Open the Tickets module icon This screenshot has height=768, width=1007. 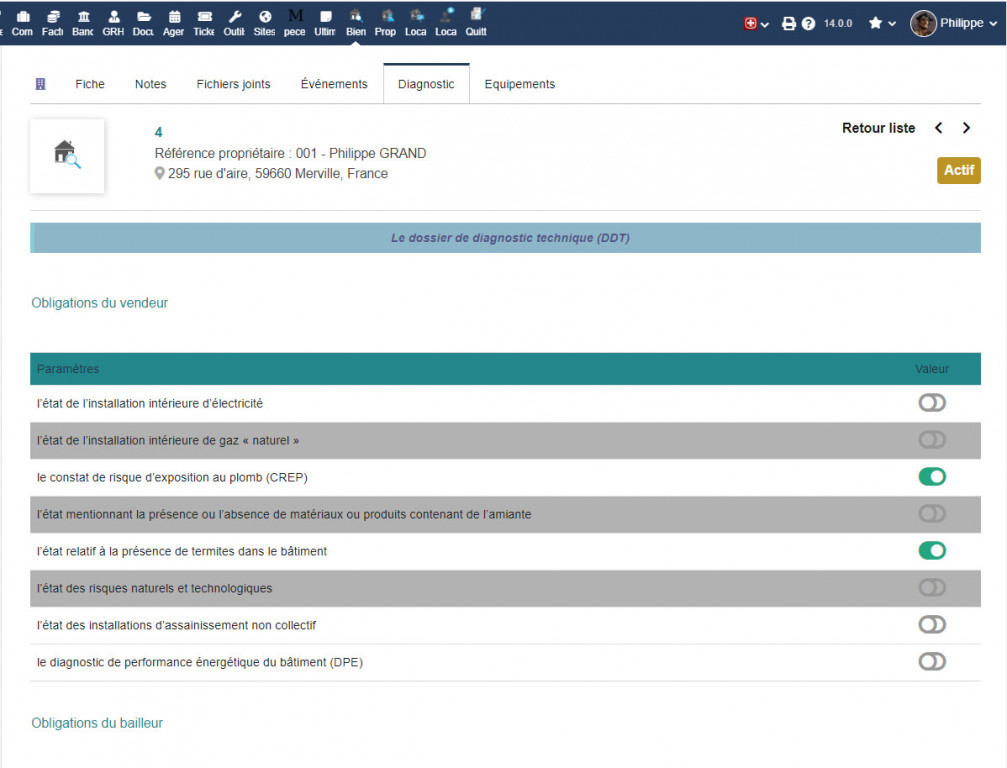(204, 22)
